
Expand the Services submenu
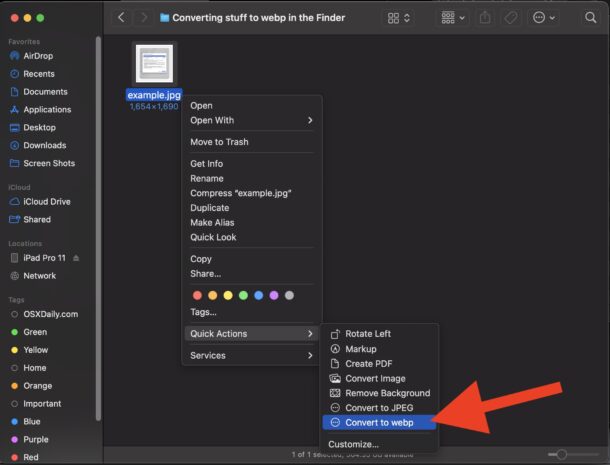[x=251, y=355]
